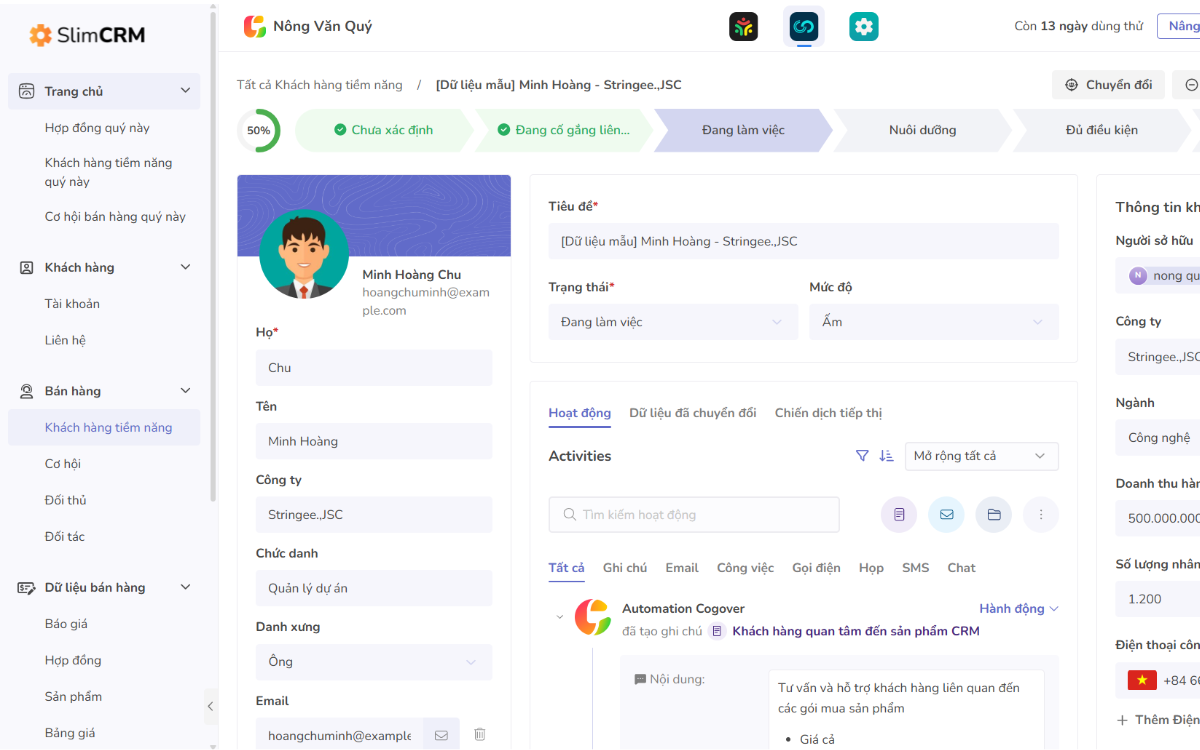The image size is (1200, 750).
Task: Click the Chuyển đổi button
Action: click(1108, 85)
